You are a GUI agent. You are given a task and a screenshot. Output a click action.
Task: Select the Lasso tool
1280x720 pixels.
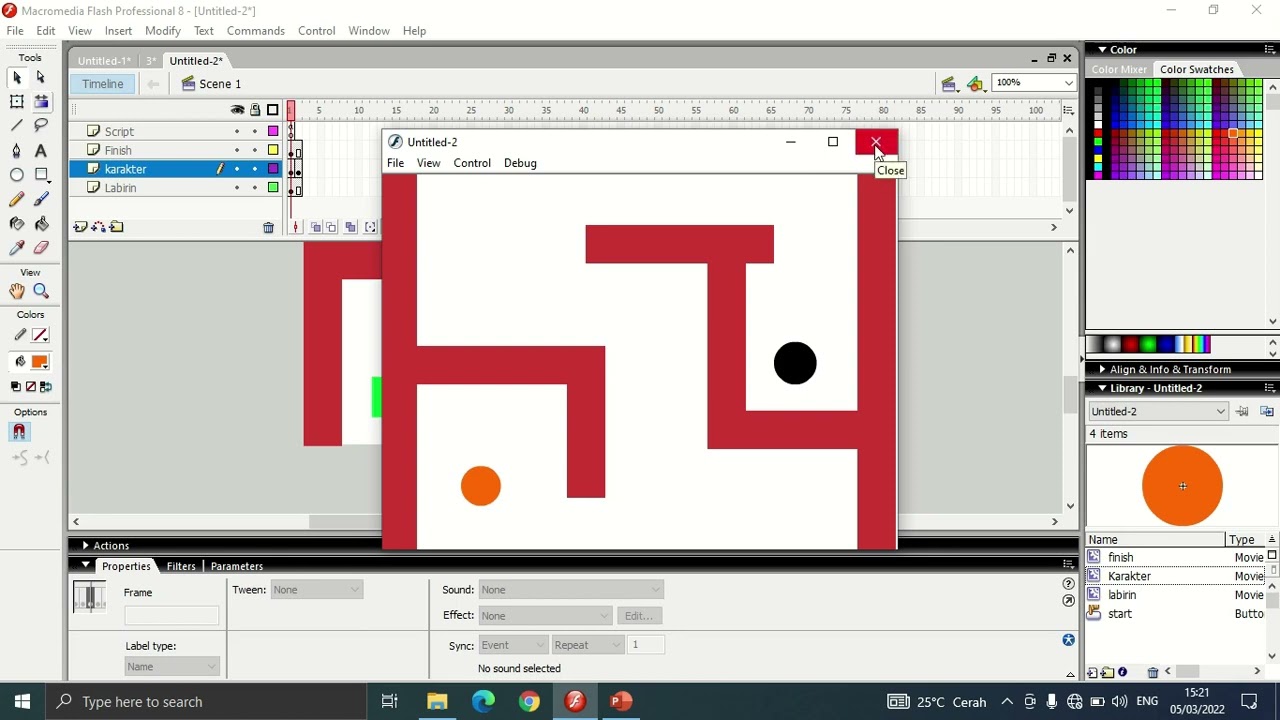[x=41, y=125]
